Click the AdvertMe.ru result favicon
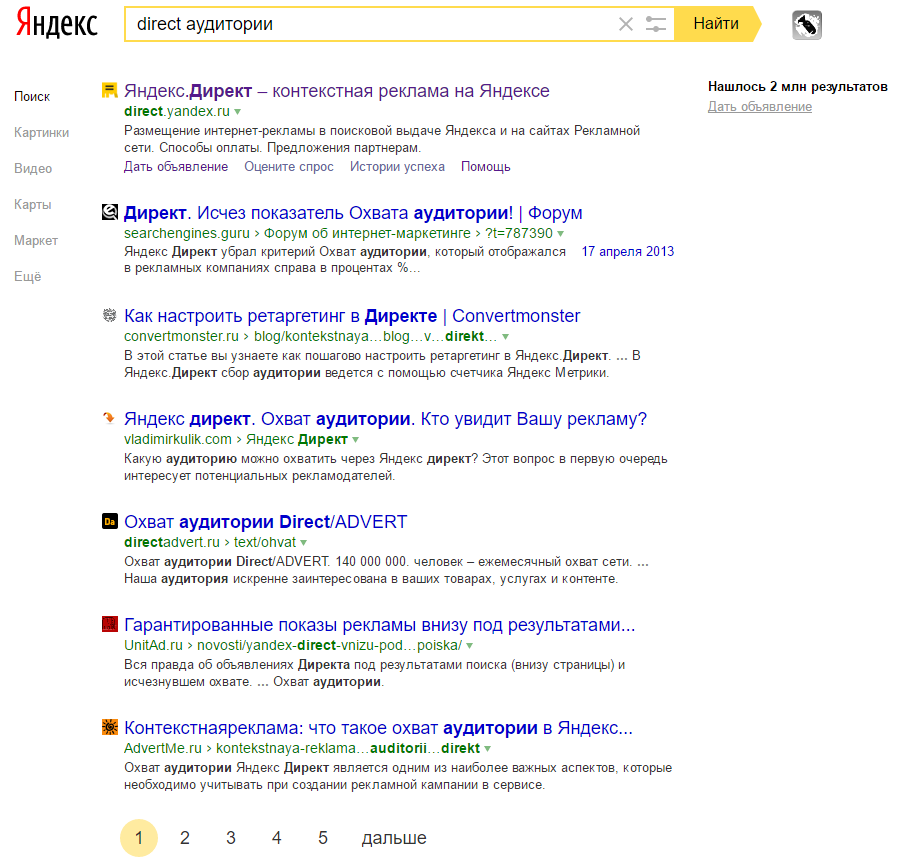 click(x=109, y=727)
